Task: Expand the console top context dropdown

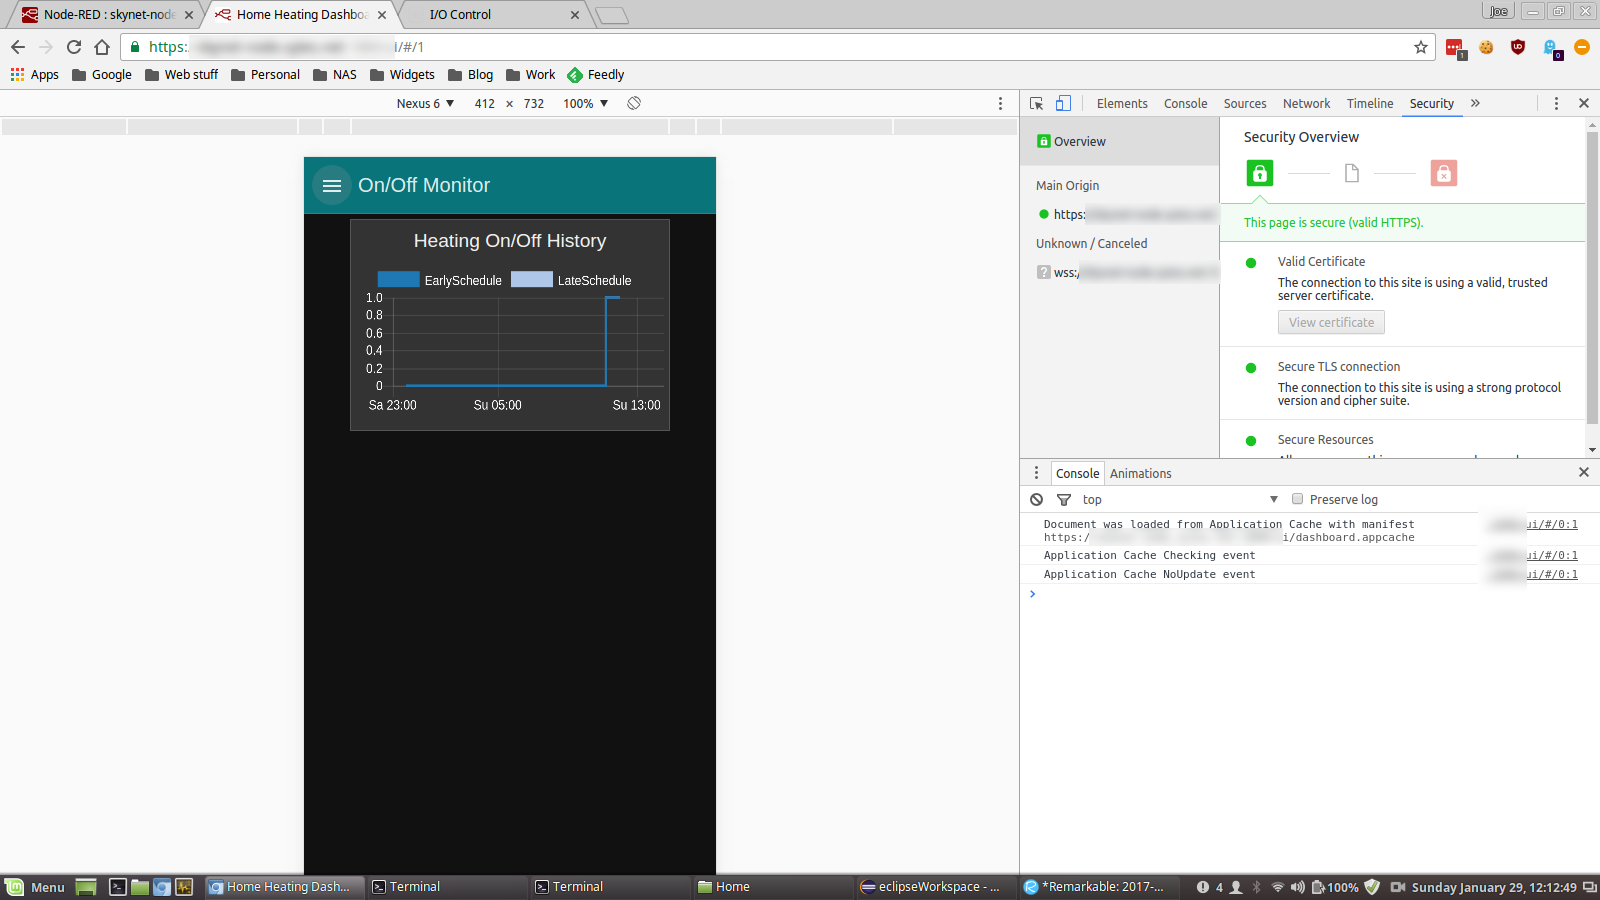Action: pos(1180,500)
